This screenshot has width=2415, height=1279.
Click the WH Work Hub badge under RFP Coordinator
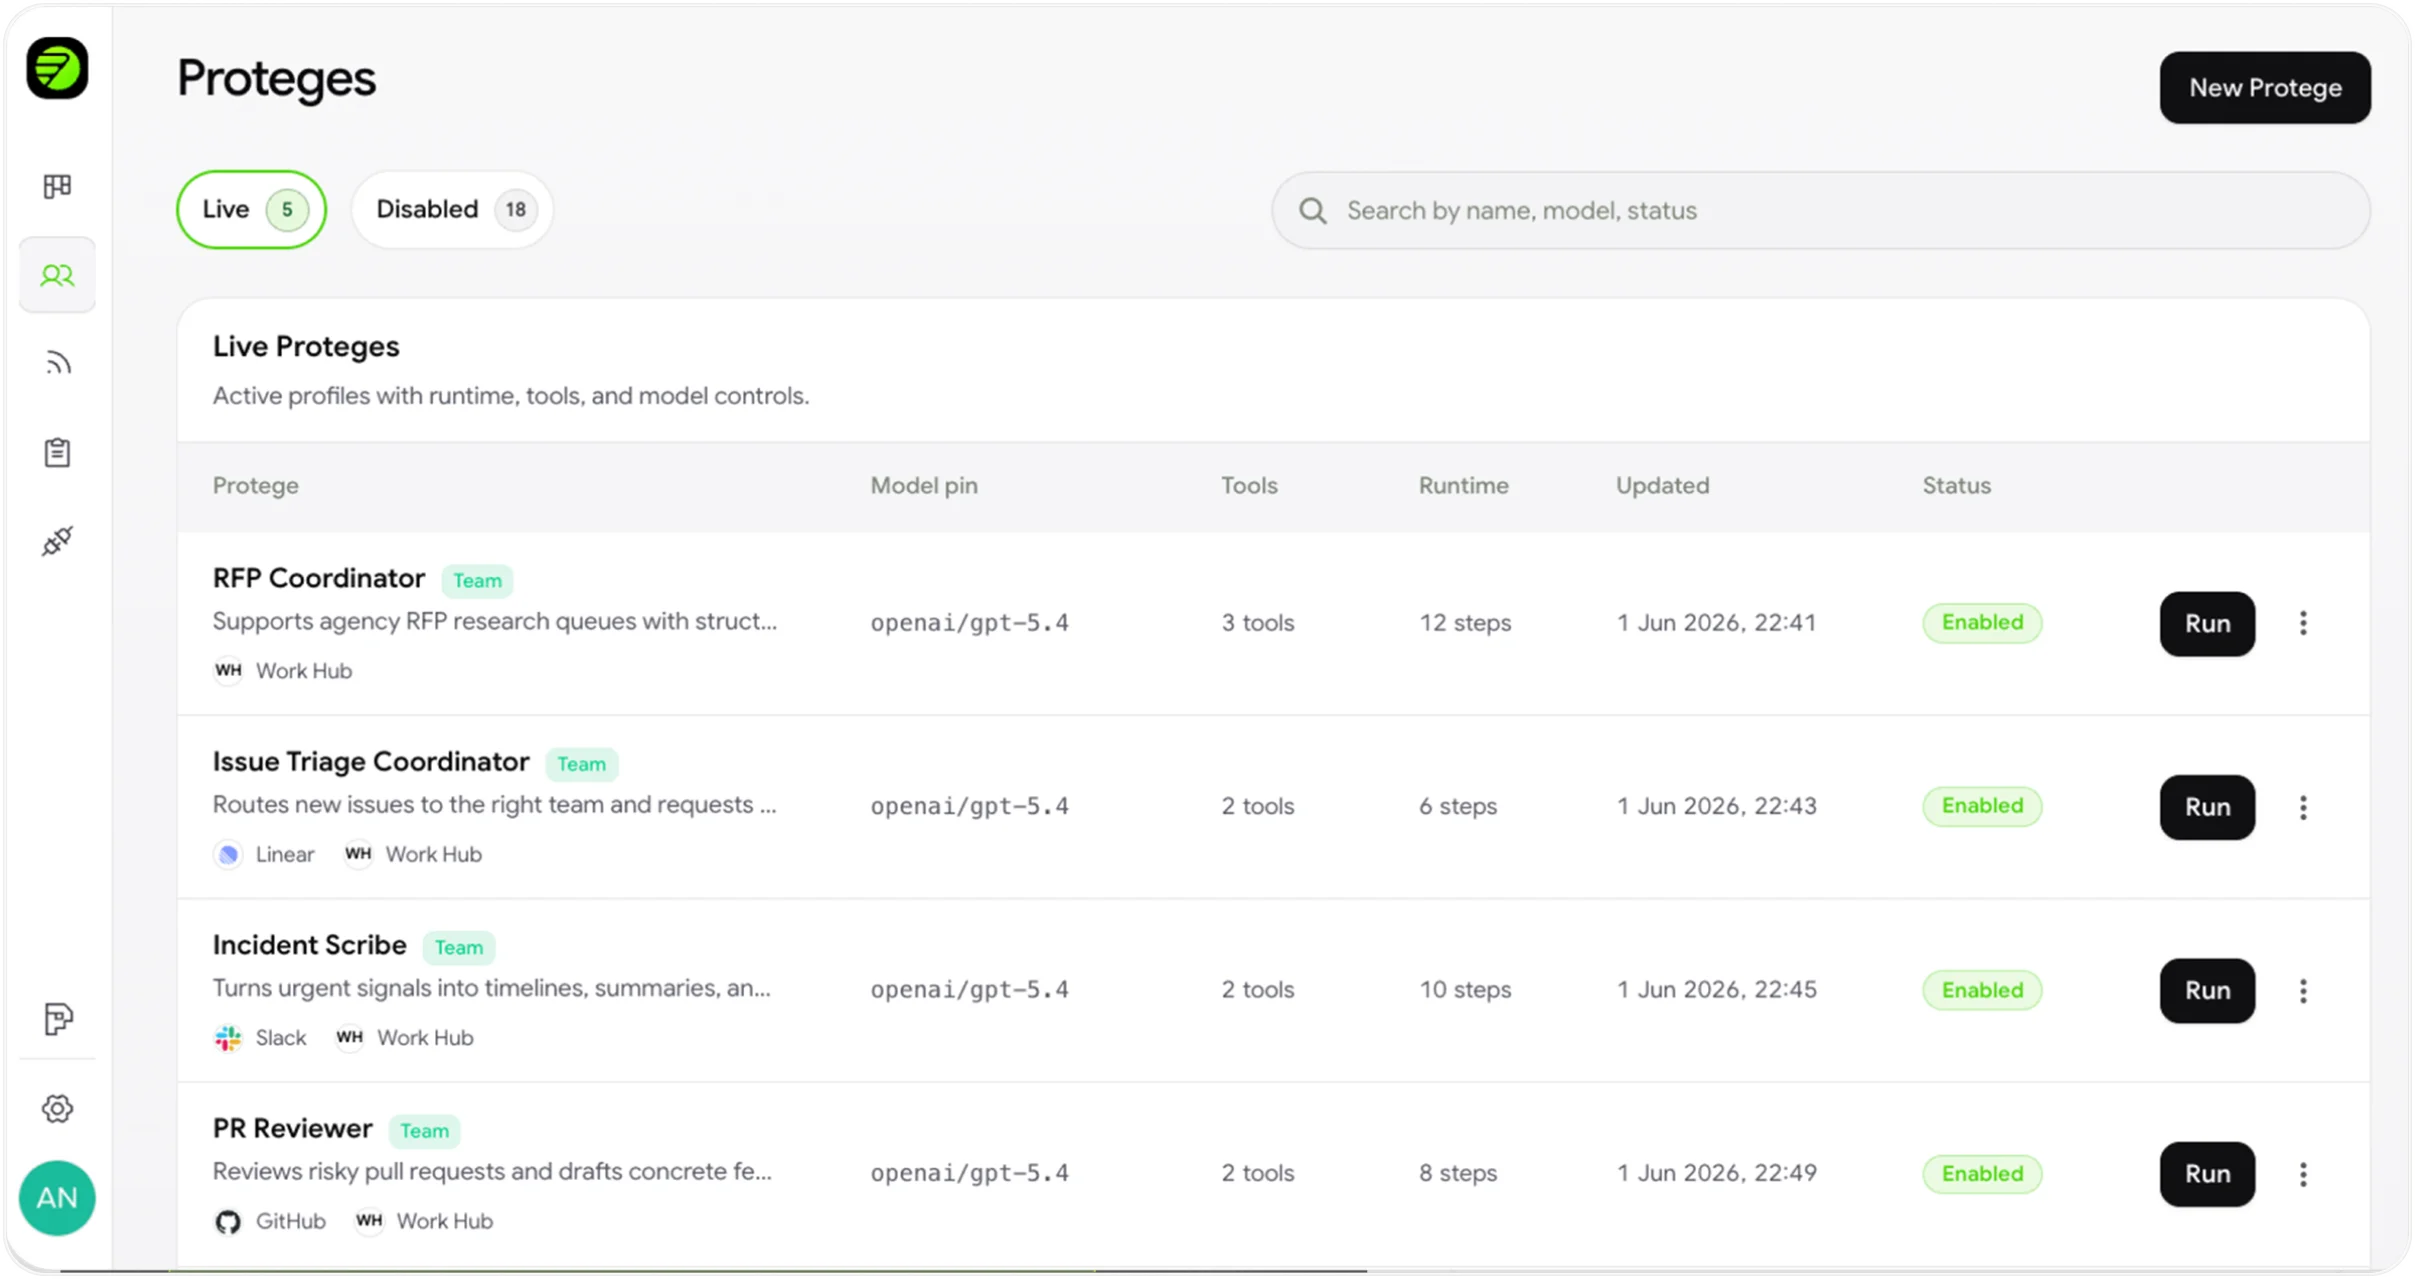(228, 670)
